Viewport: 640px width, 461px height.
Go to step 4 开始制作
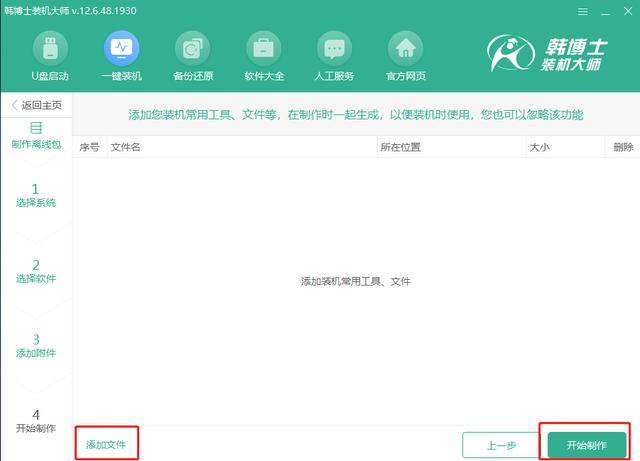(36, 421)
